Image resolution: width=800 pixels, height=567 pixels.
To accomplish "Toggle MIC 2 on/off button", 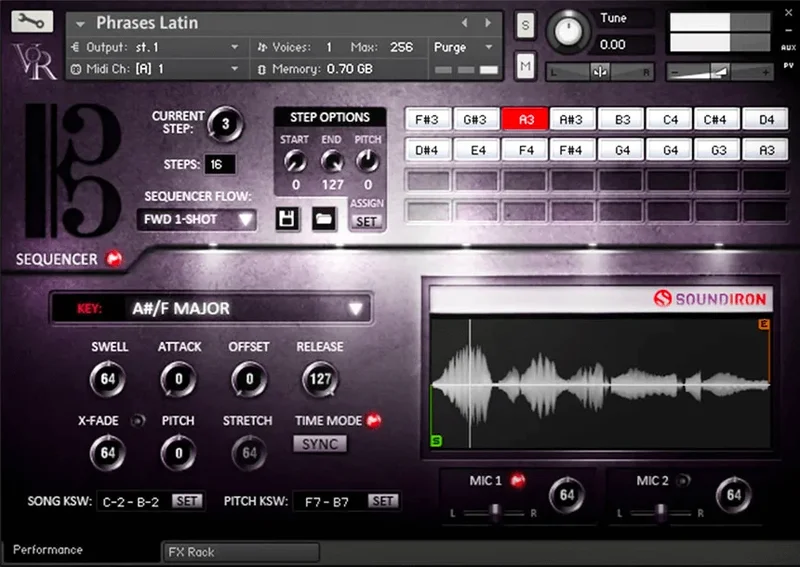I will click(683, 481).
